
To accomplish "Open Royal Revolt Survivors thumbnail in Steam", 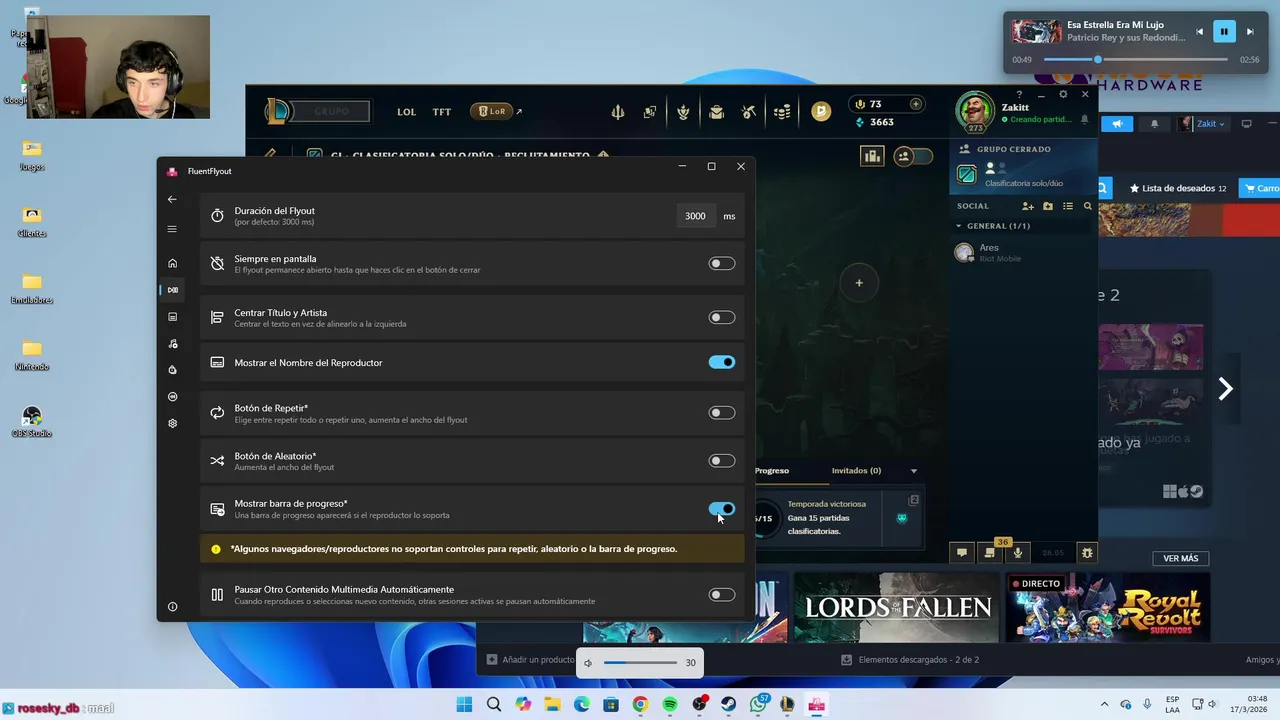I will pyautogui.click(x=1108, y=607).
